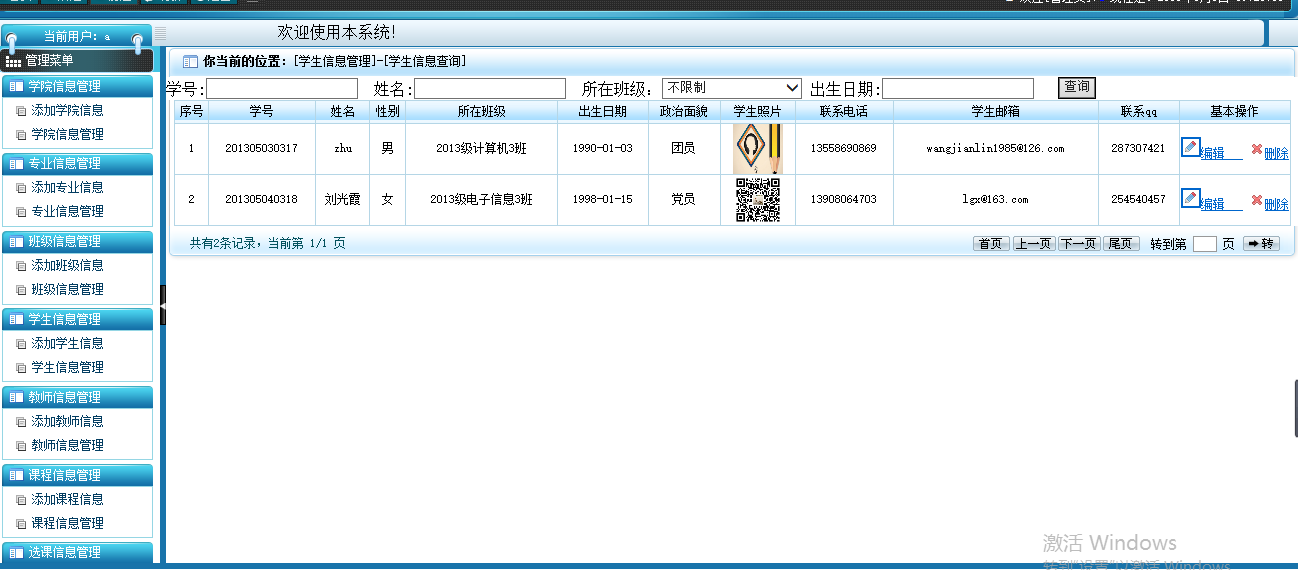The width and height of the screenshot is (1298, 570).
Task: Click the red delete X for 刘光霞
Action: [1256, 199]
